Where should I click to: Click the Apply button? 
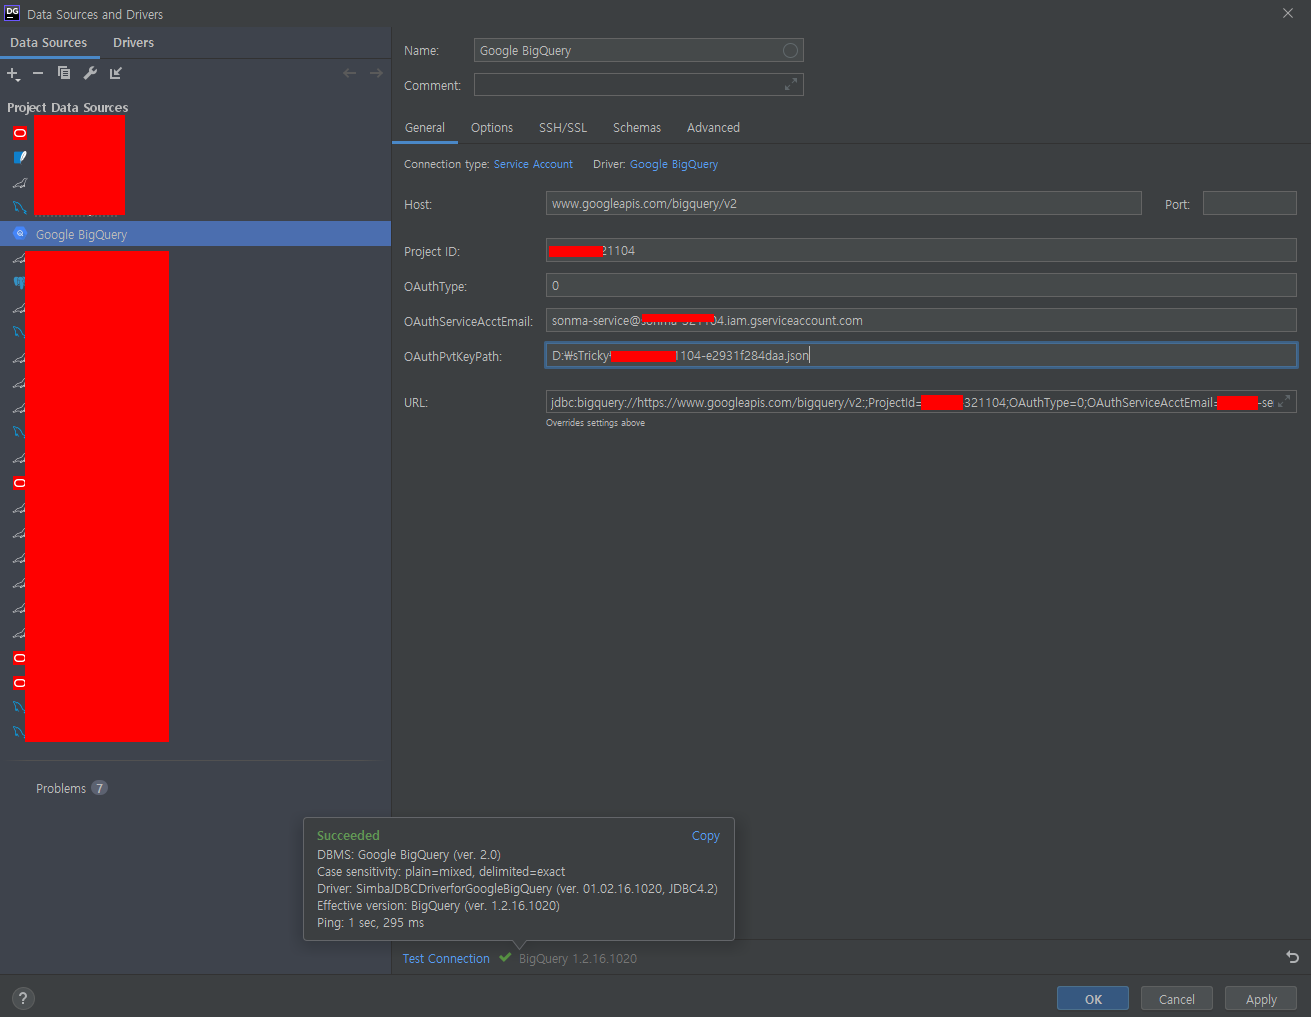(1261, 999)
